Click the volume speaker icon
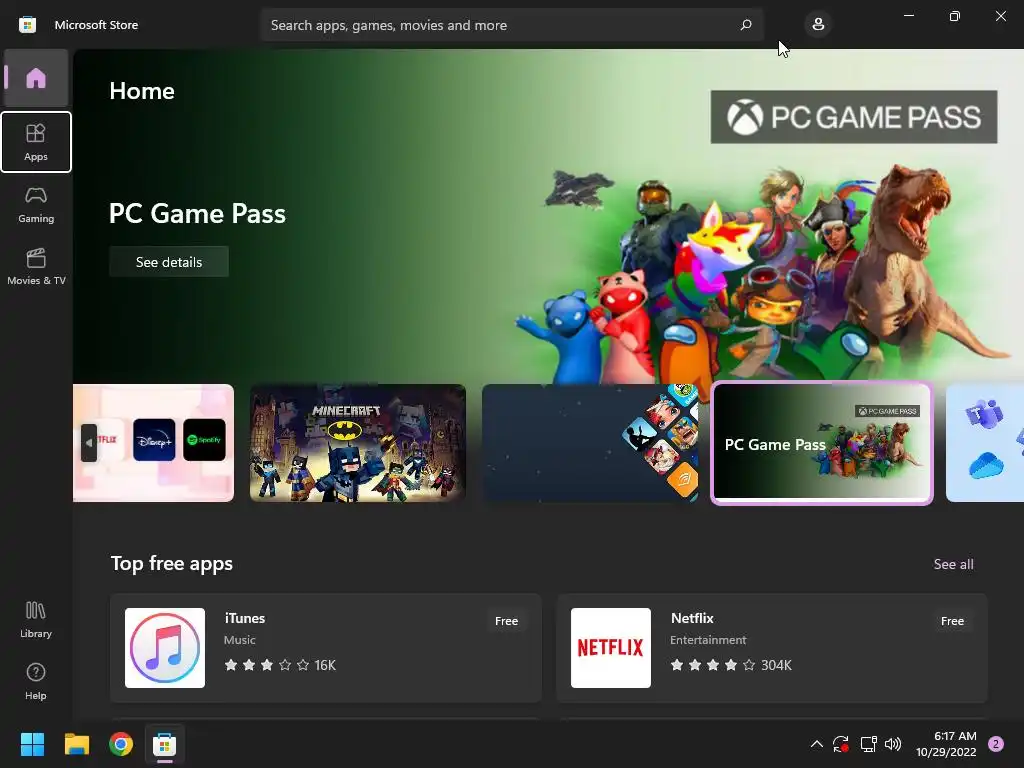Screen dimensions: 1024x768 [893, 744]
